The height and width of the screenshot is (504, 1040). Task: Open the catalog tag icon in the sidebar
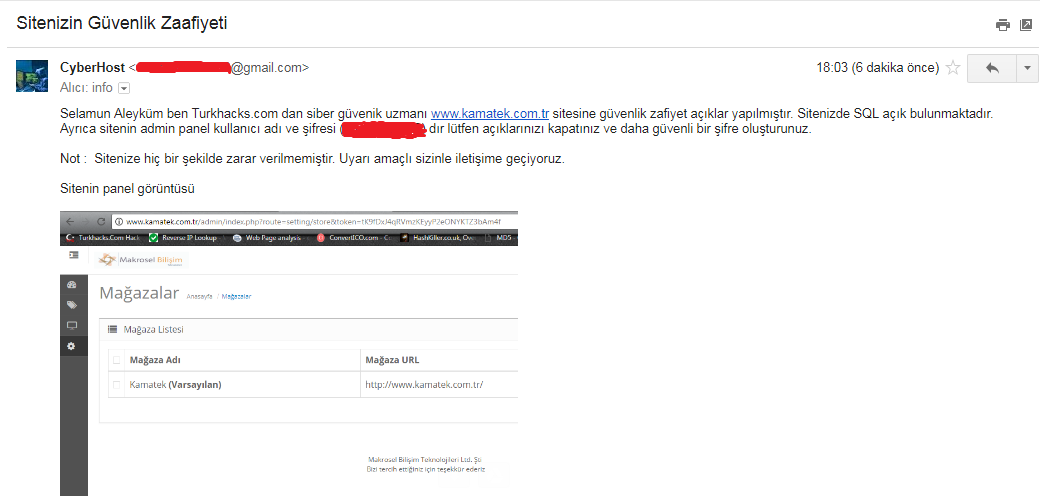(72, 305)
